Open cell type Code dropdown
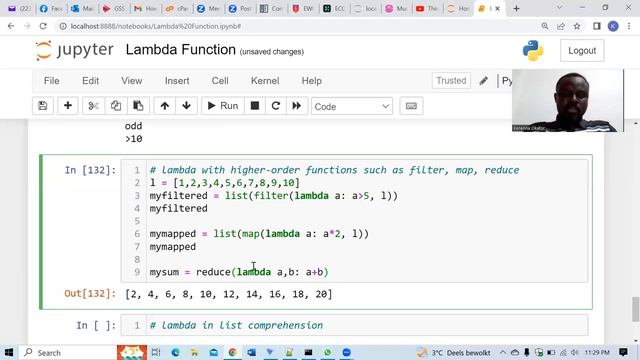Image resolution: width=640 pixels, height=360 pixels. pyautogui.click(x=352, y=107)
